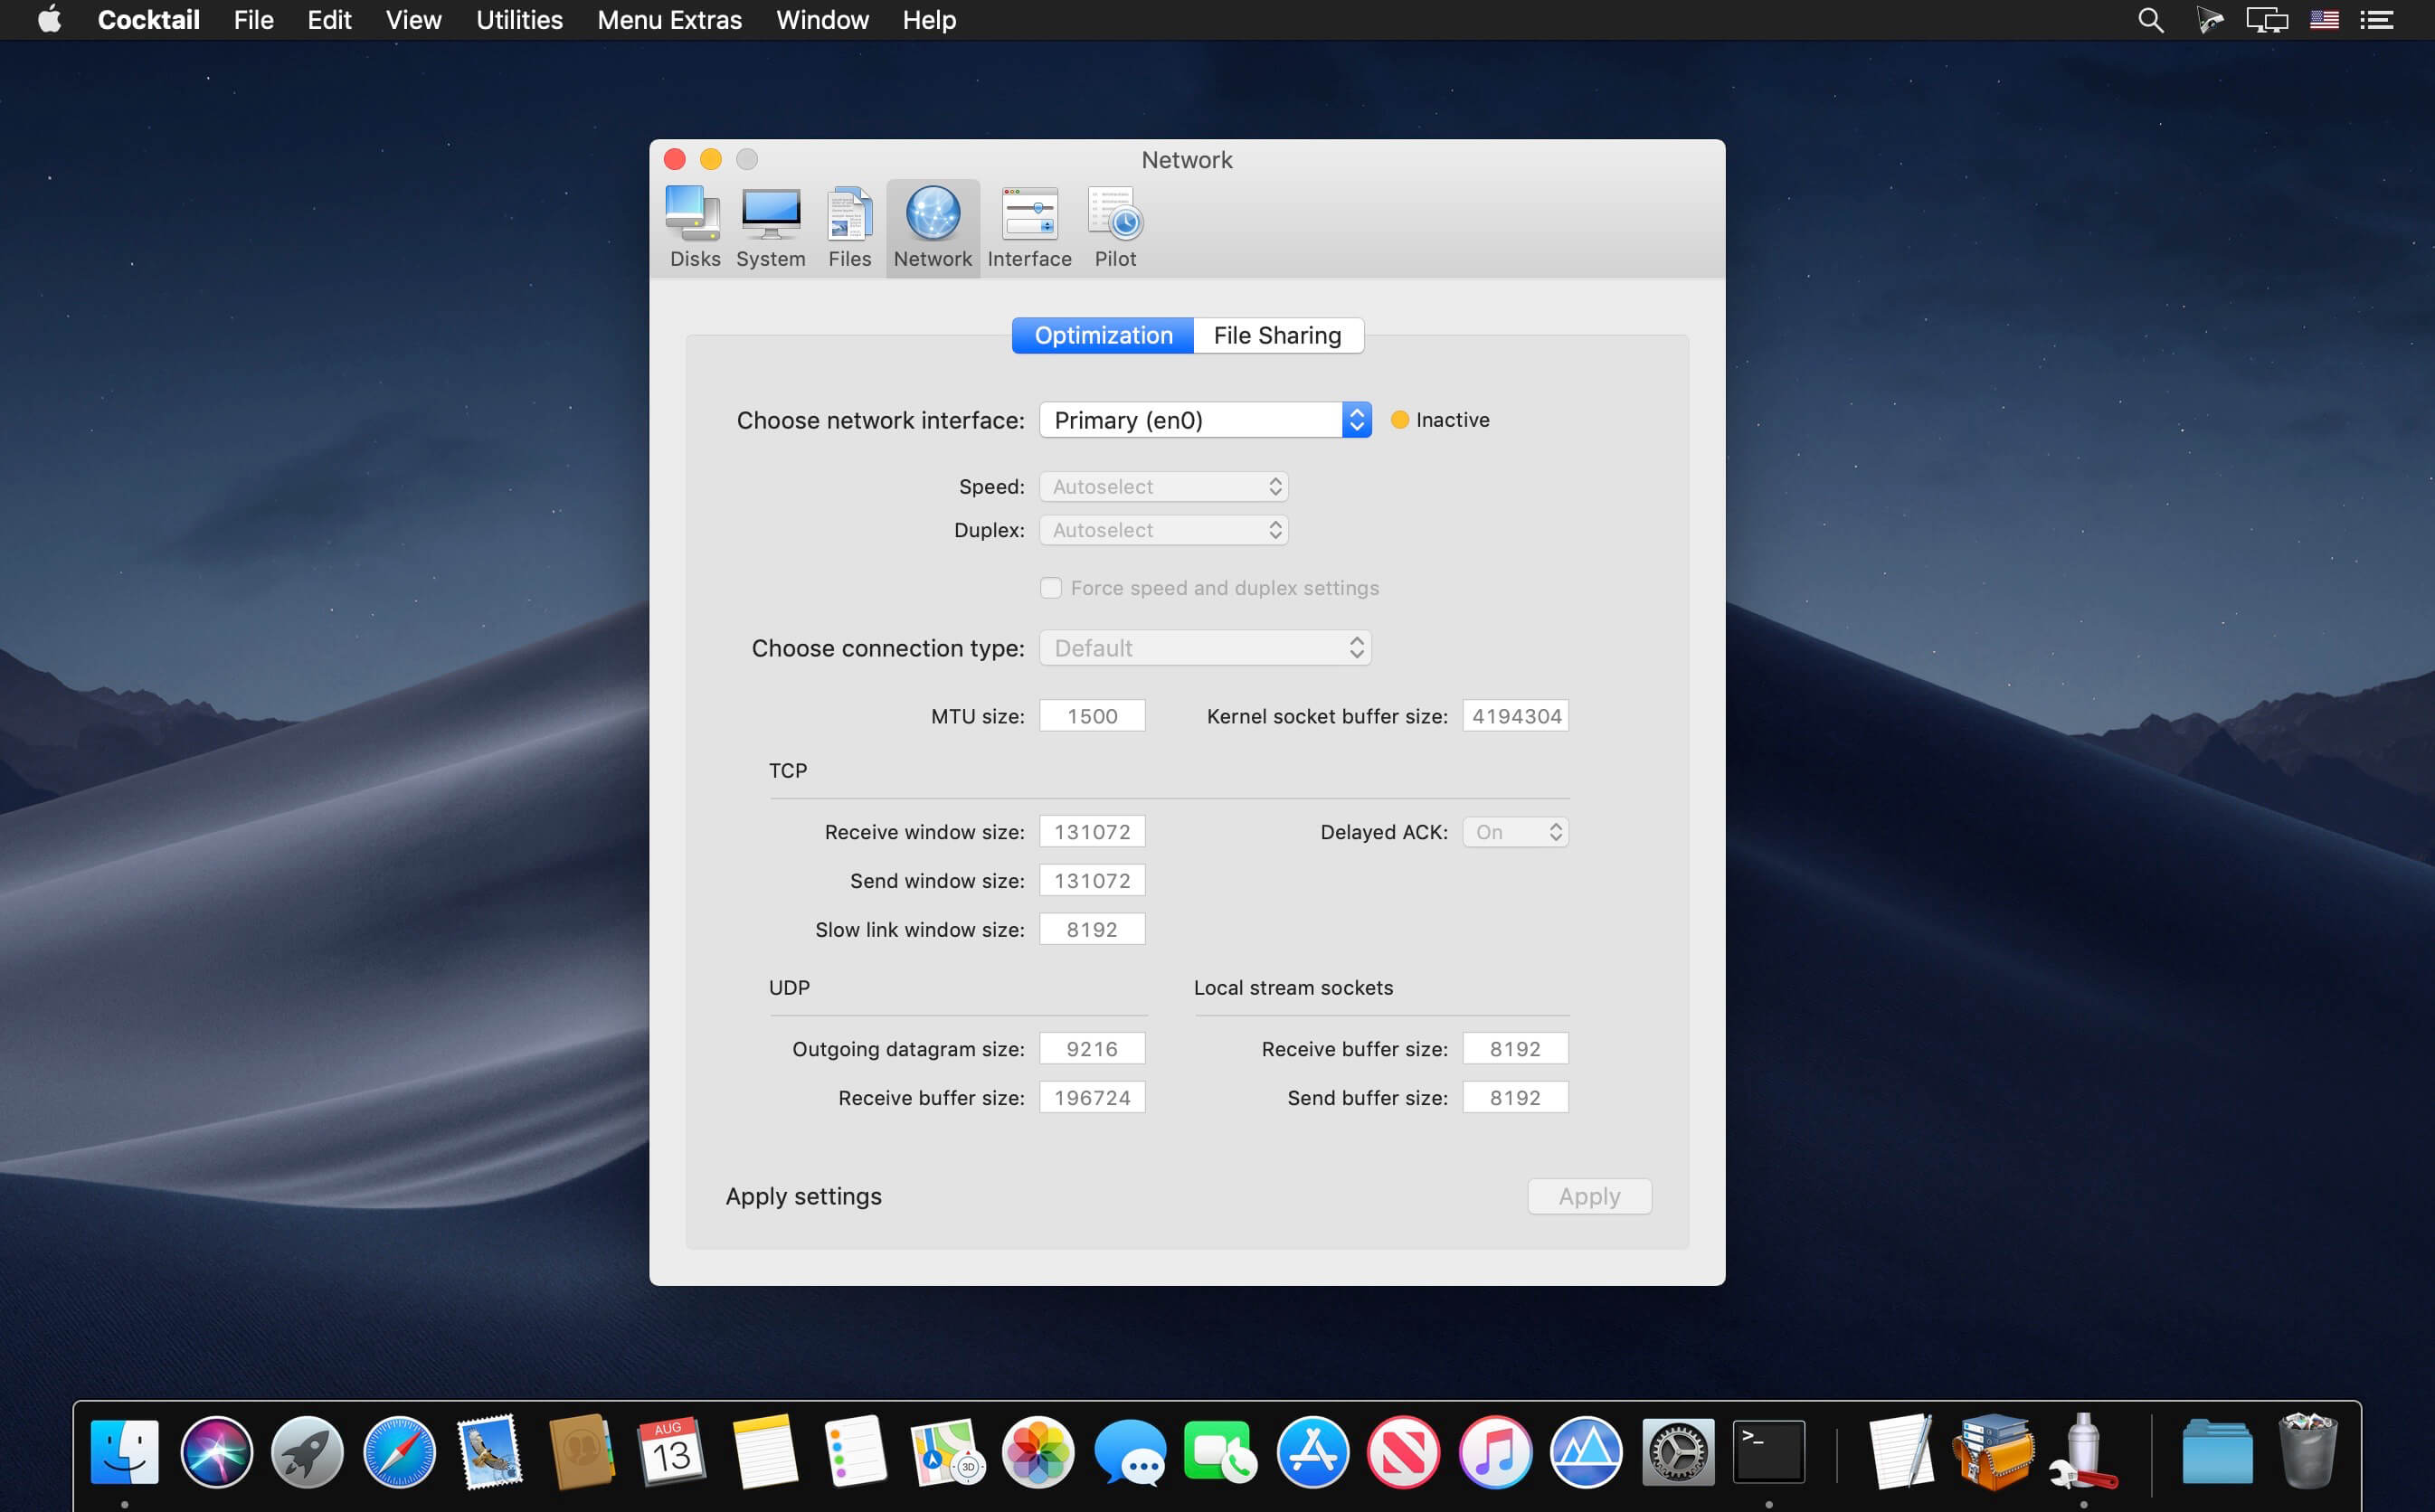Open the blue Downloads folder in Dock
Screen dimensions: 2435x1512
[2216, 1451]
